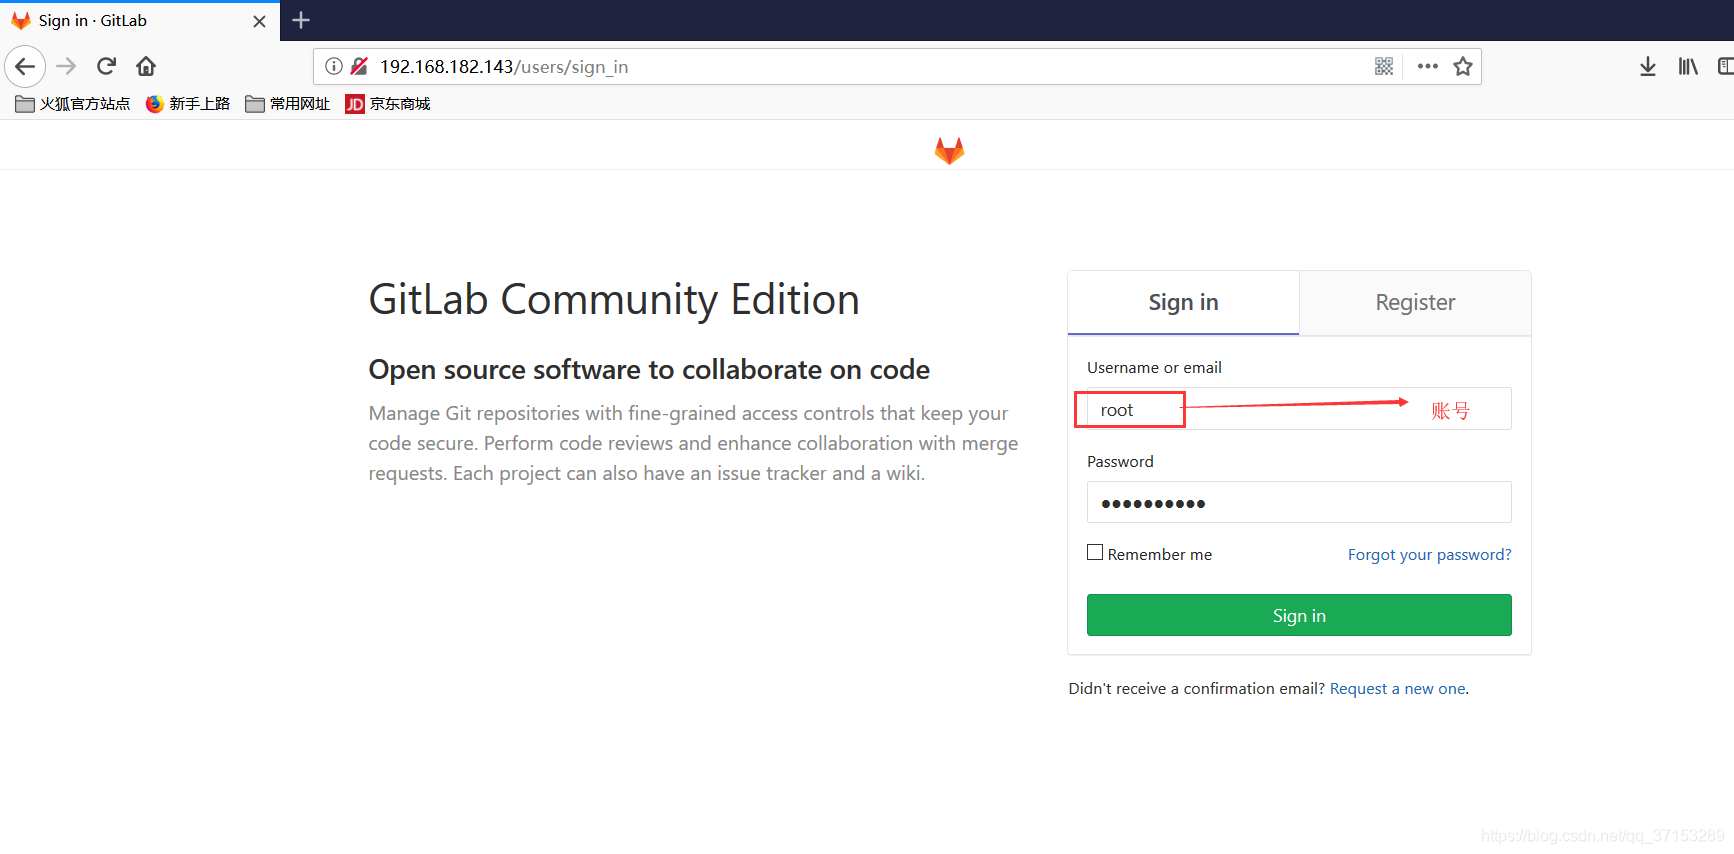Open the 新手上路 bookmark
1734x854 pixels.
point(188,104)
